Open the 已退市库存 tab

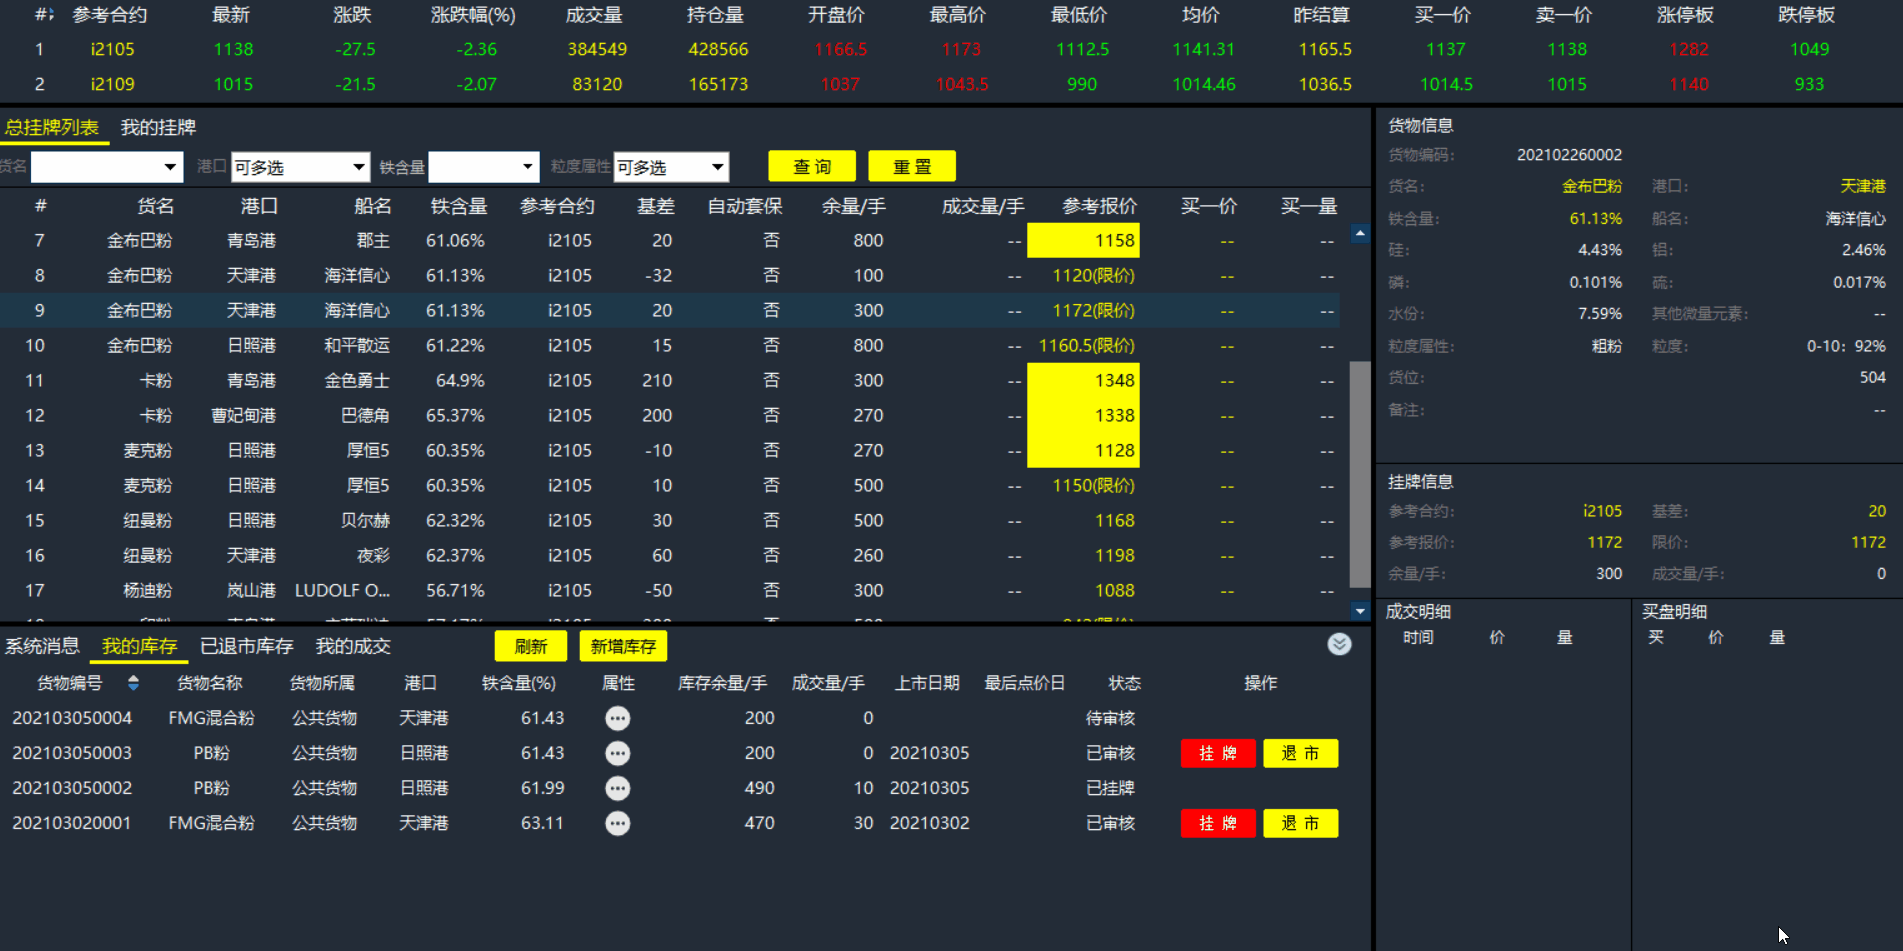coord(246,646)
